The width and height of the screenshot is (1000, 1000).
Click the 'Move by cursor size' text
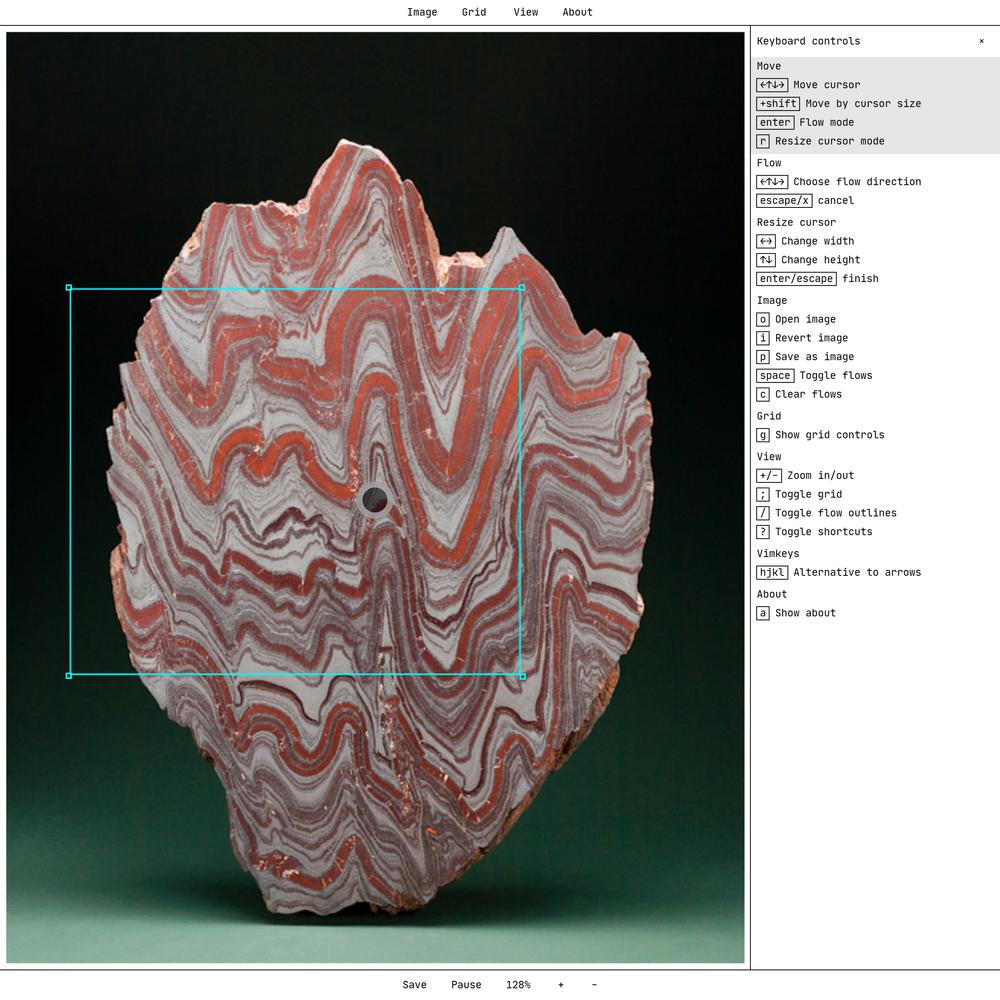(x=863, y=104)
